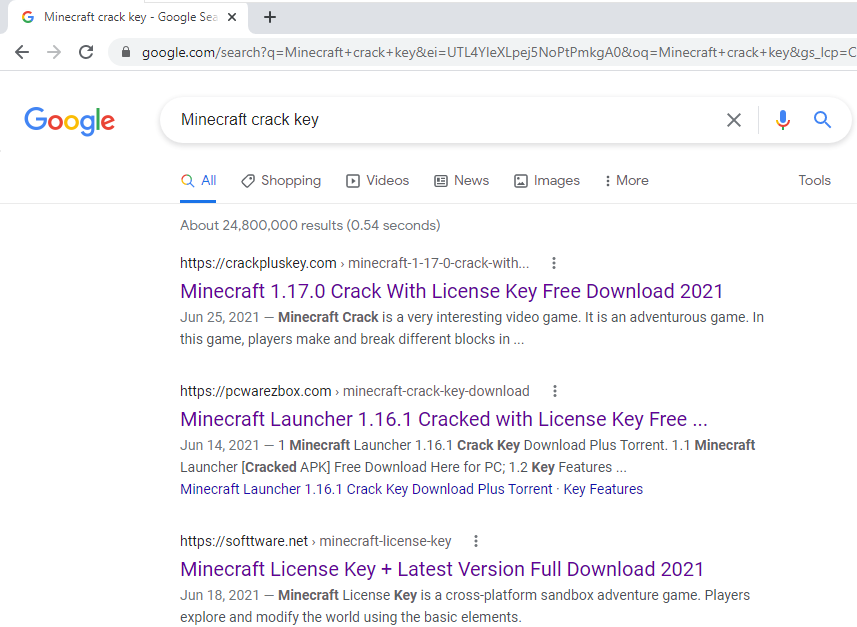Switch to the News tab

pyautogui.click(x=461, y=180)
